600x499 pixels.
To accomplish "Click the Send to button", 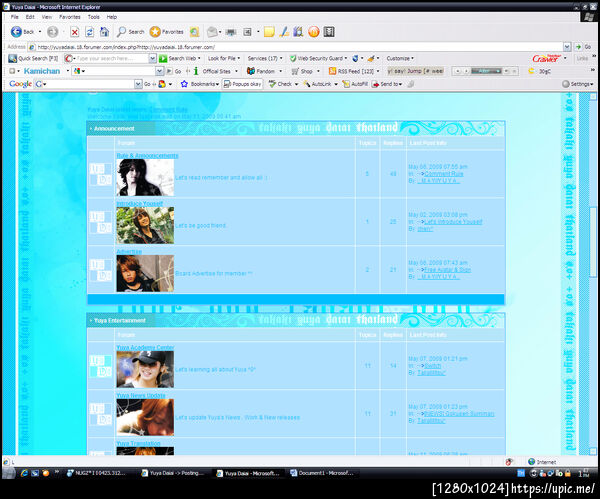I will (x=387, y=84).
